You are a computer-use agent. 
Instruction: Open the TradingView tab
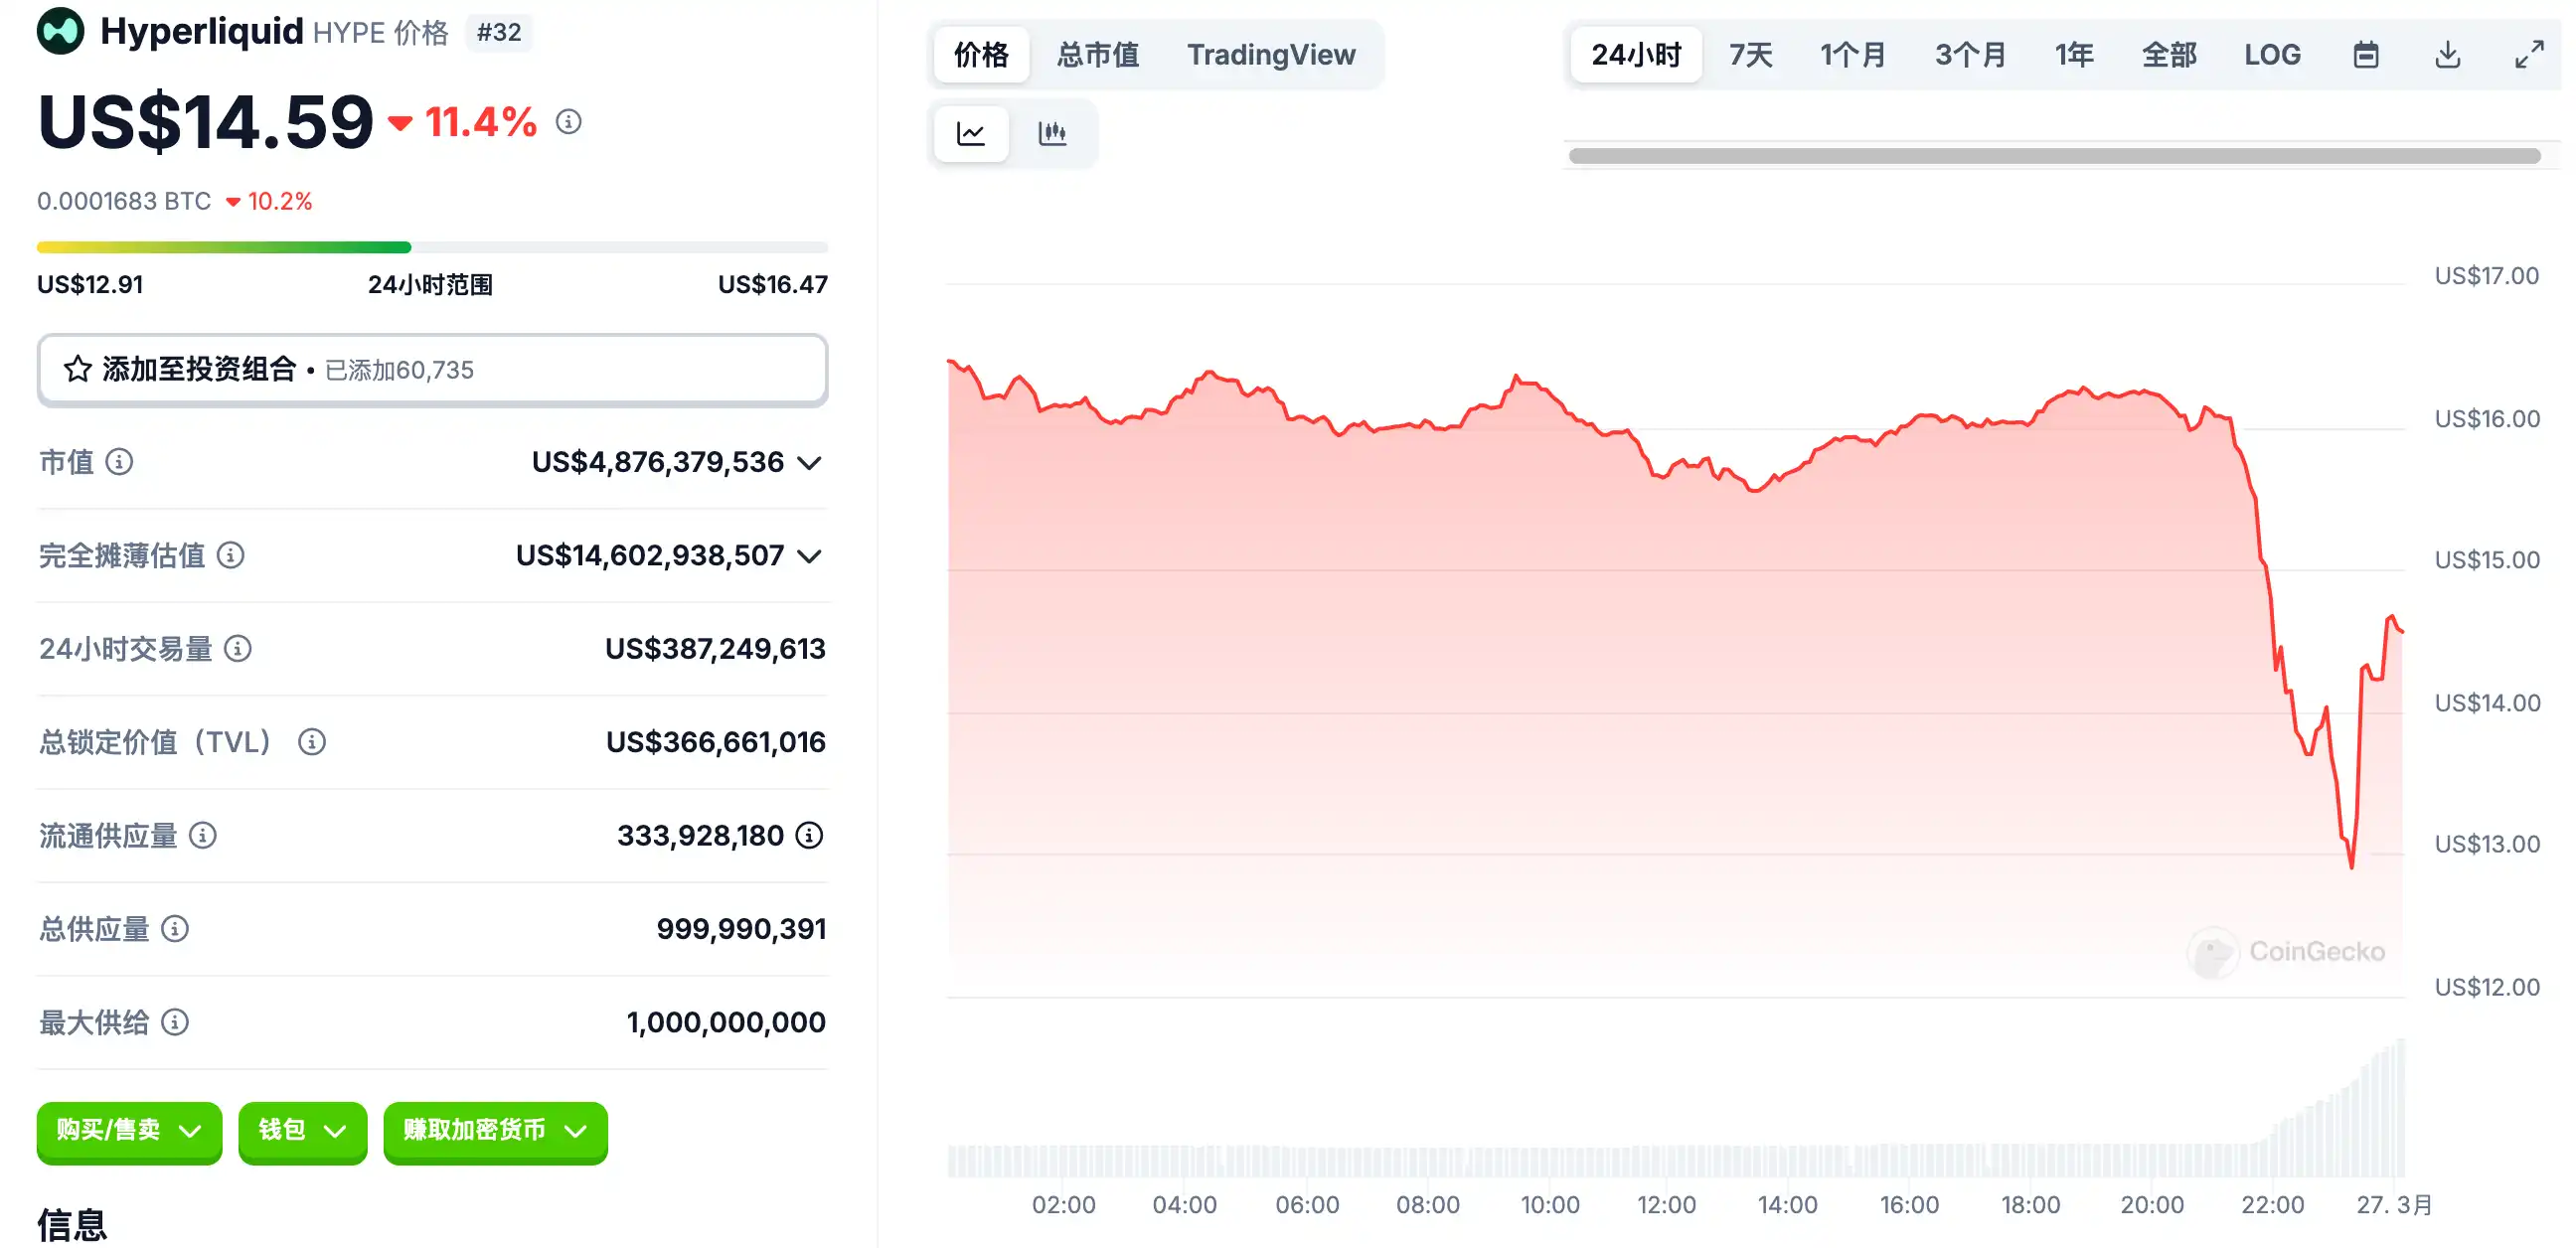(x=1270, y=54)
